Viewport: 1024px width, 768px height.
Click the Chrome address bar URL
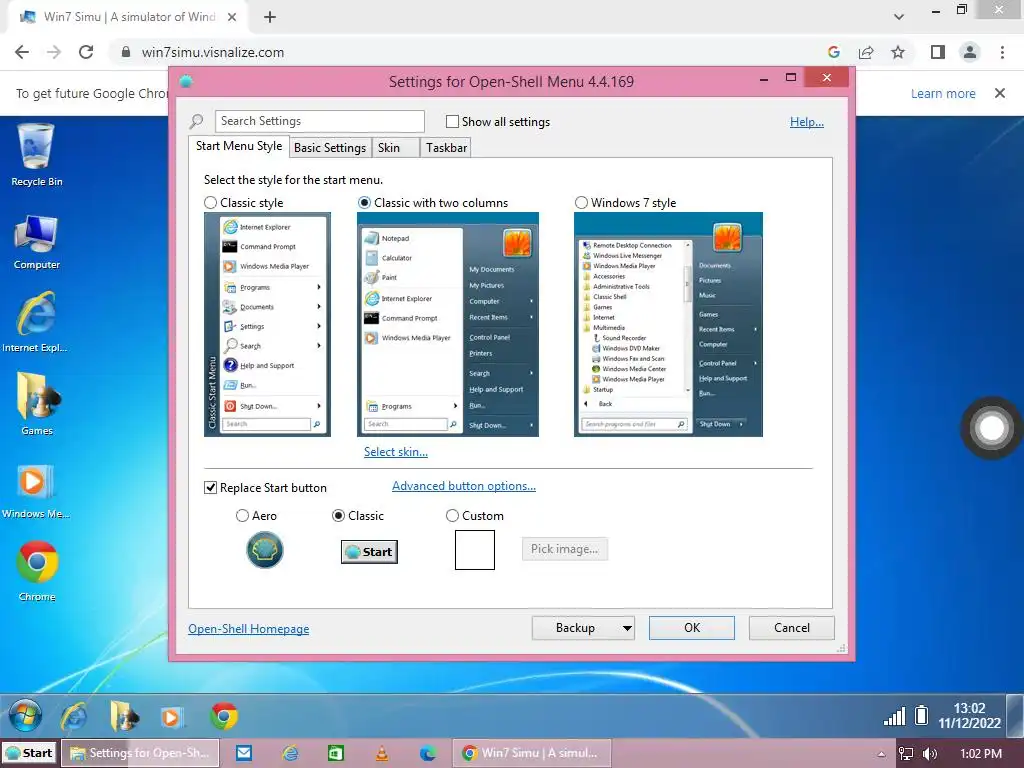[x=213, y=52]
